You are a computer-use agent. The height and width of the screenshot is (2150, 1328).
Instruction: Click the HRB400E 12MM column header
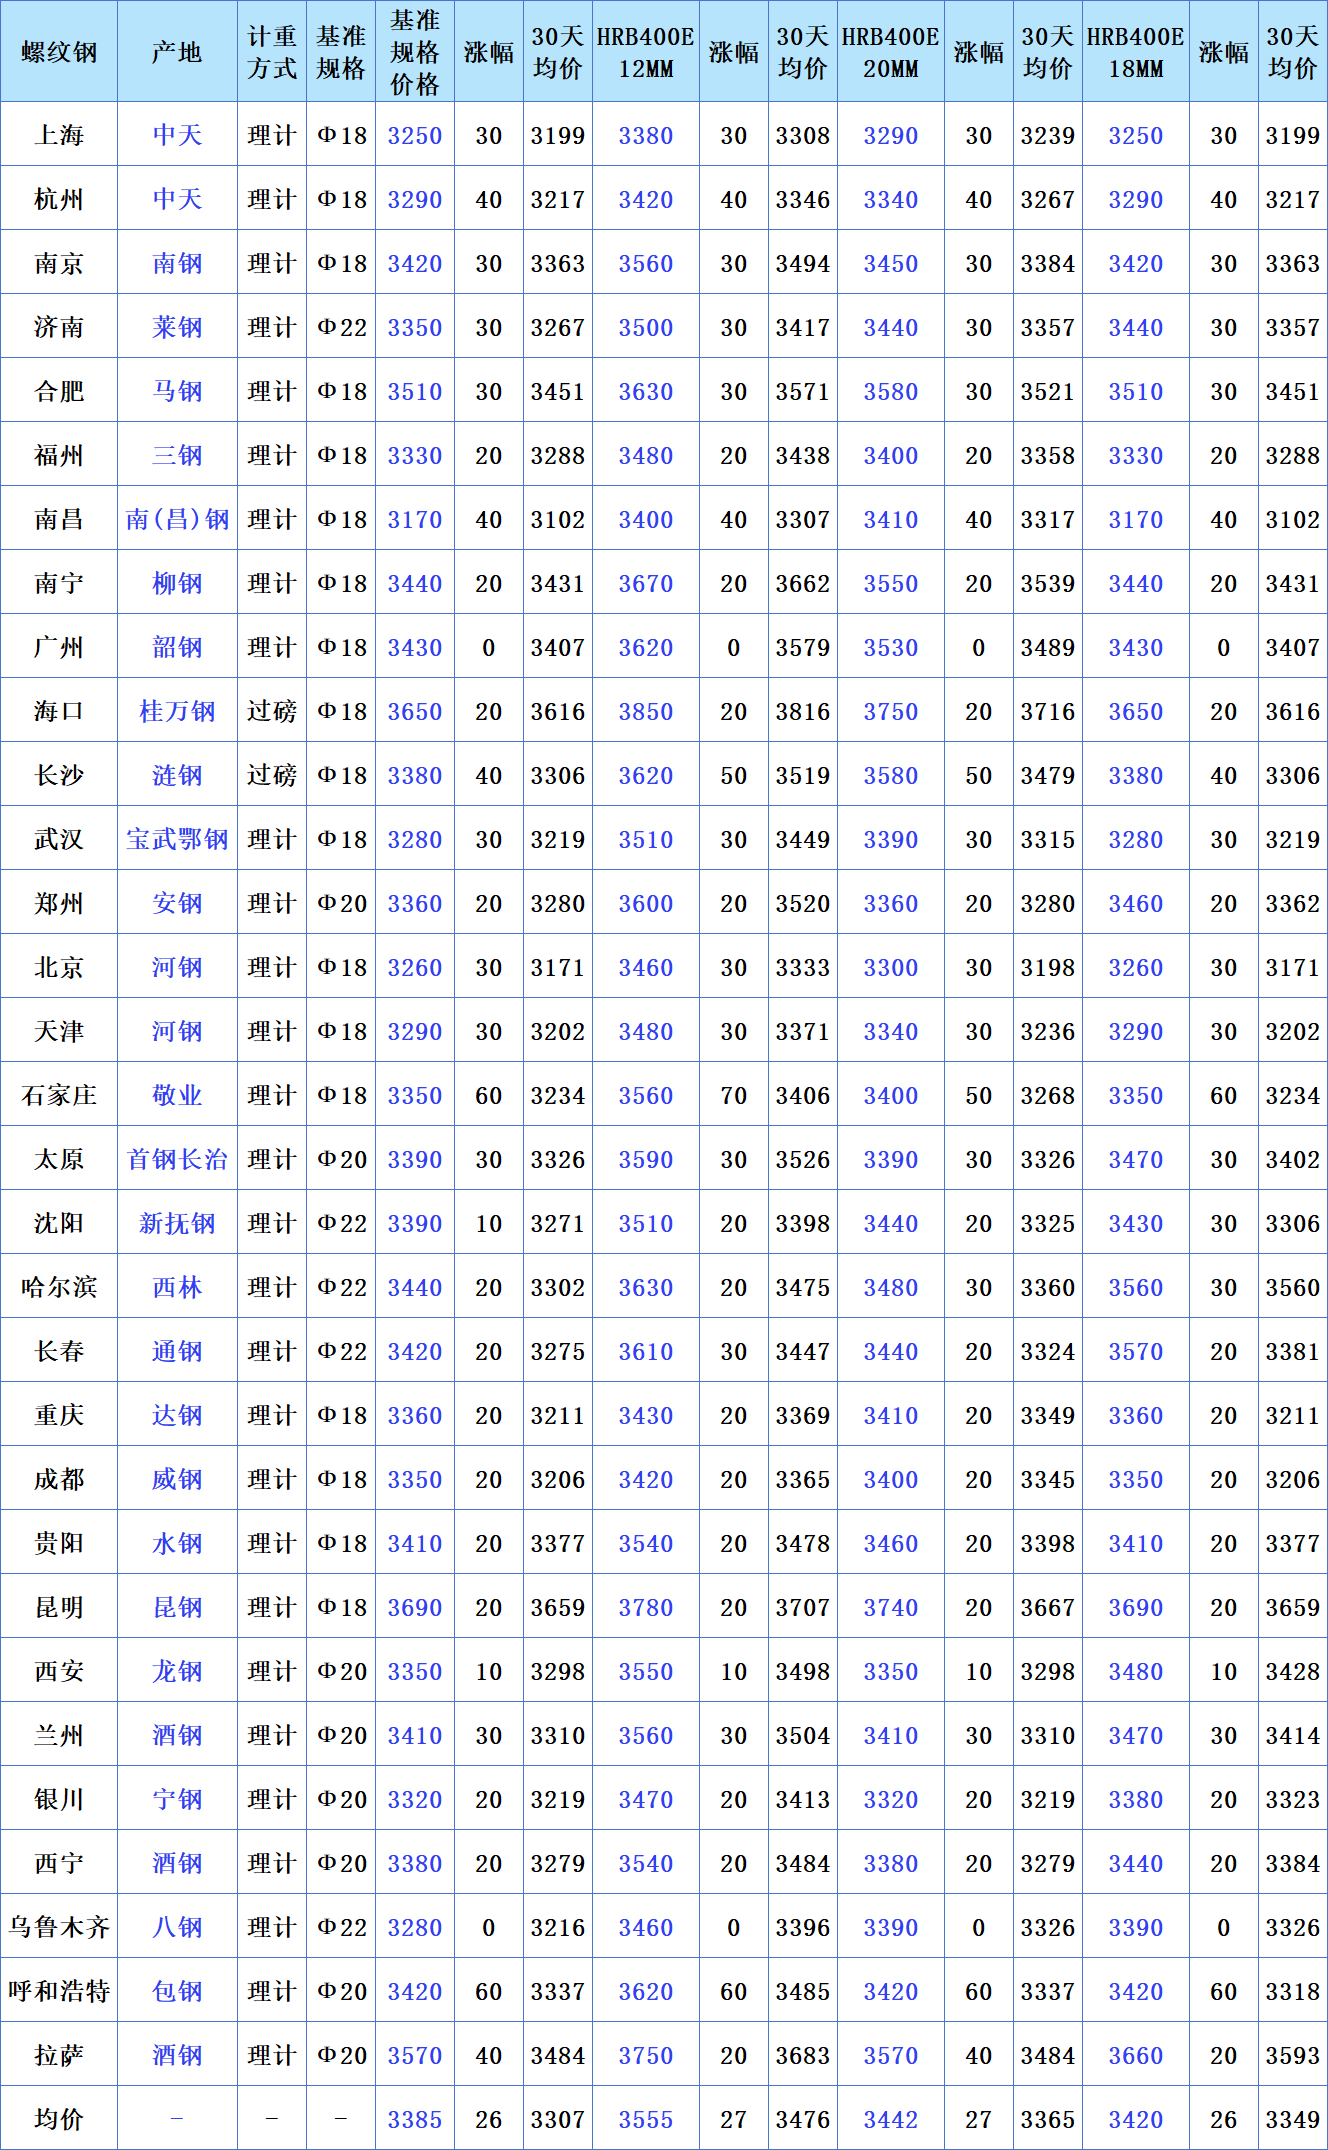pos(646,51)
